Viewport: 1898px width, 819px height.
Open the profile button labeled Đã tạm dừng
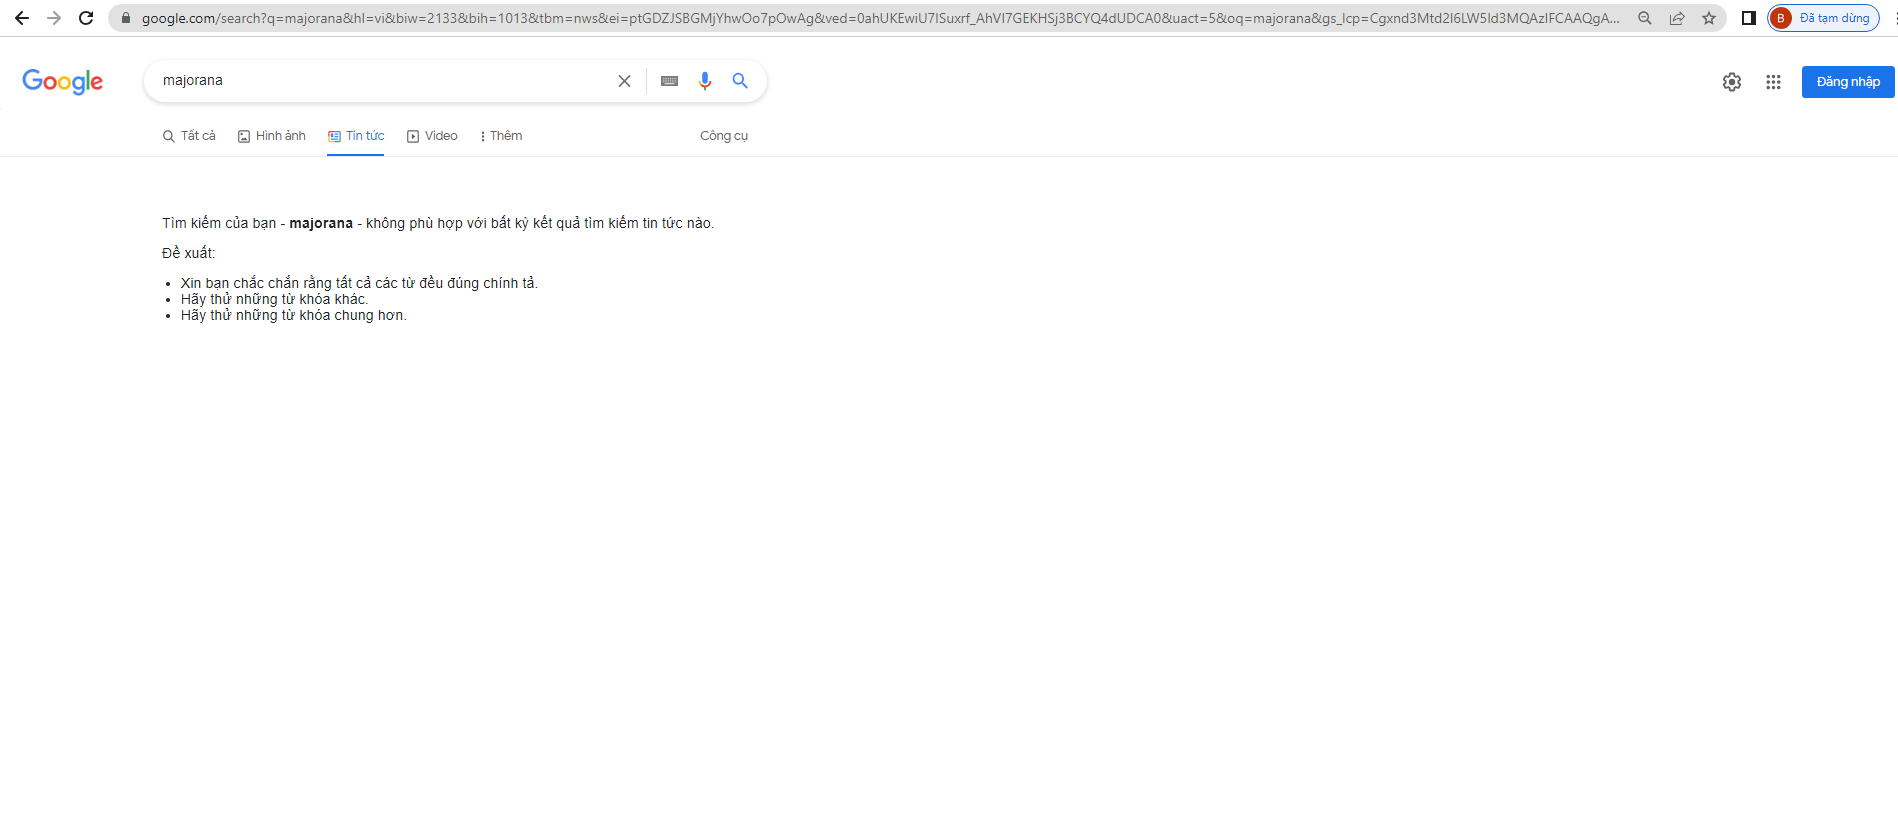(x=1824, y=18)
